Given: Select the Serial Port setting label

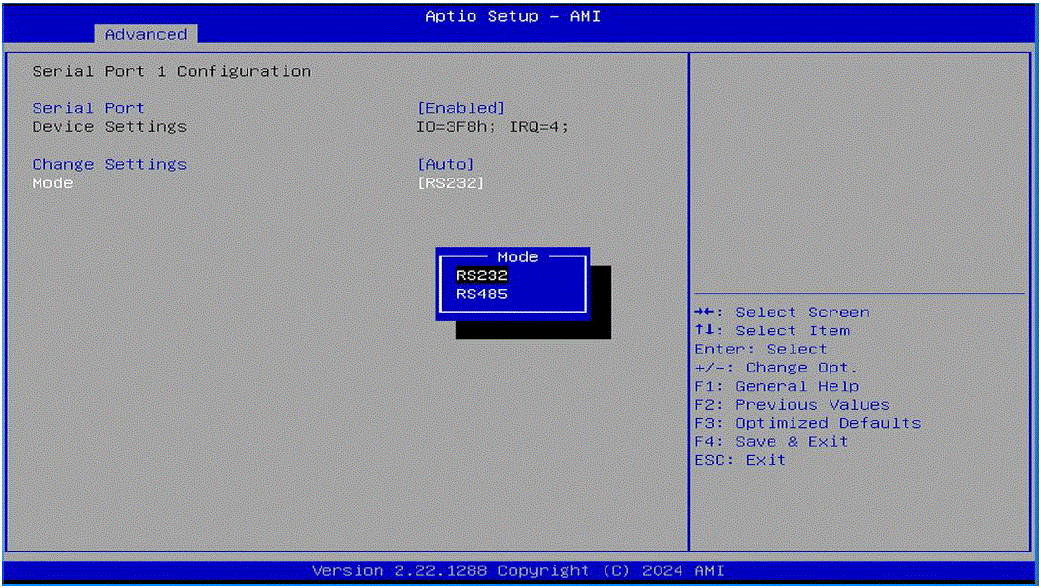Looking at the screenshot, I should click(x=88, y=108).
